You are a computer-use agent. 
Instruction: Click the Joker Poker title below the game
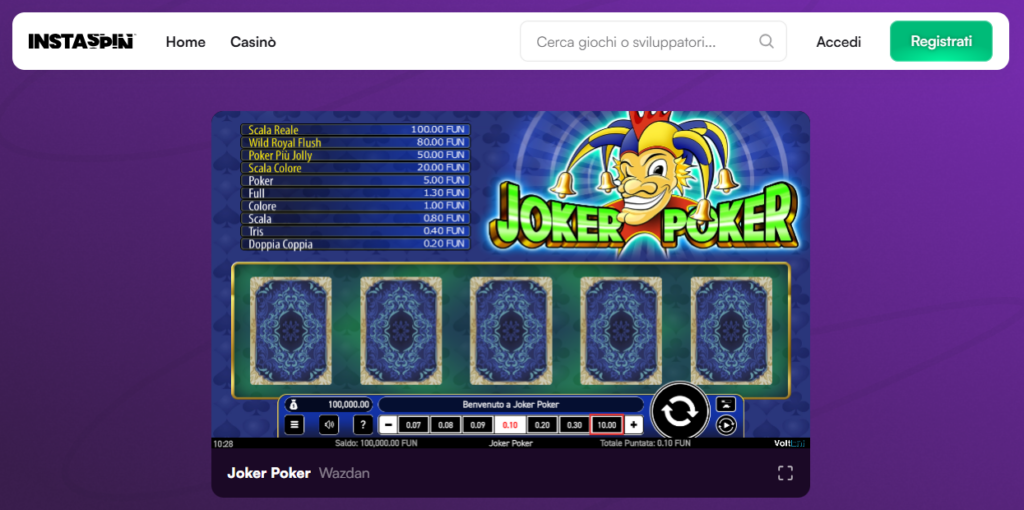269,473
